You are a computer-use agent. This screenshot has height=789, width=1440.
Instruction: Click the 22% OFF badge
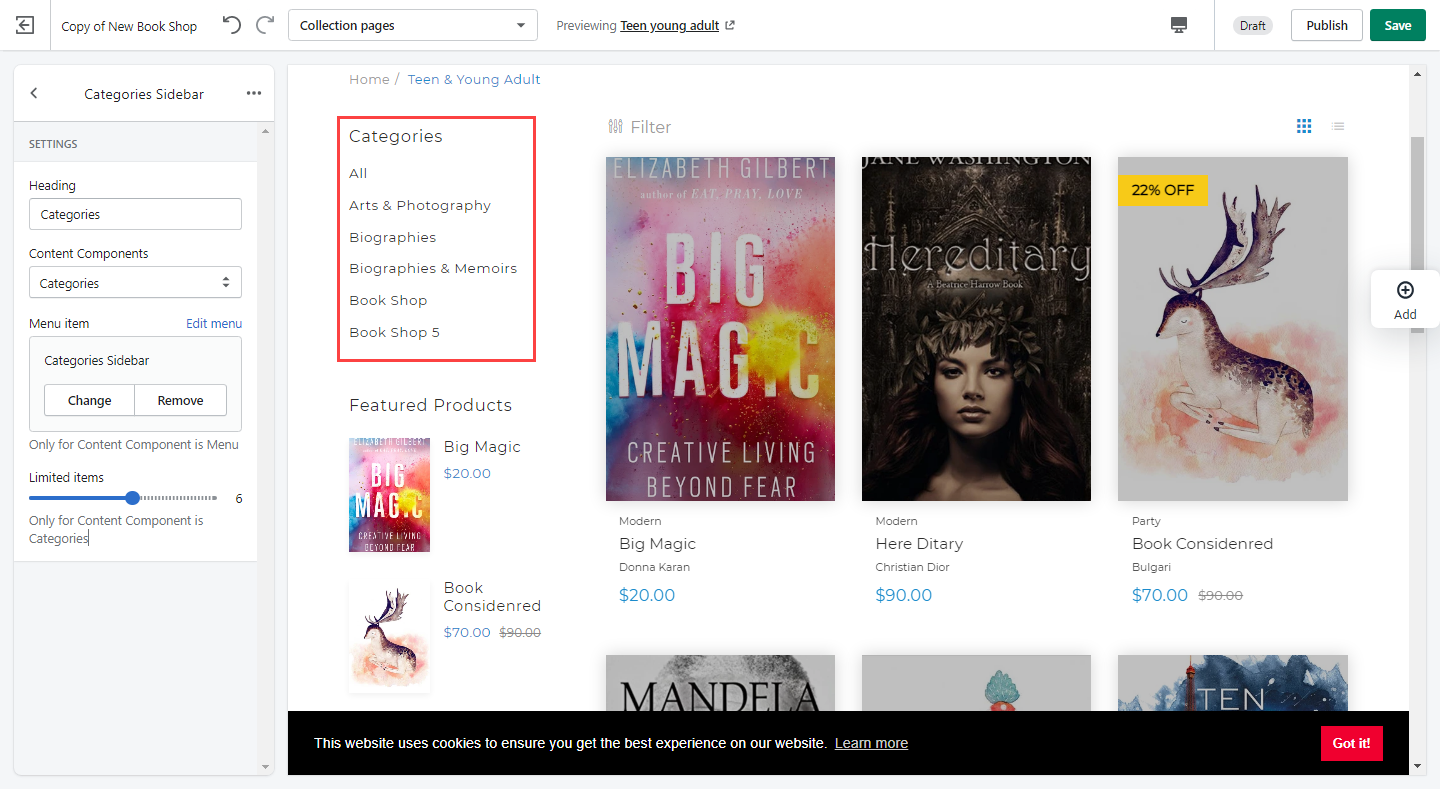(1163, 190)
